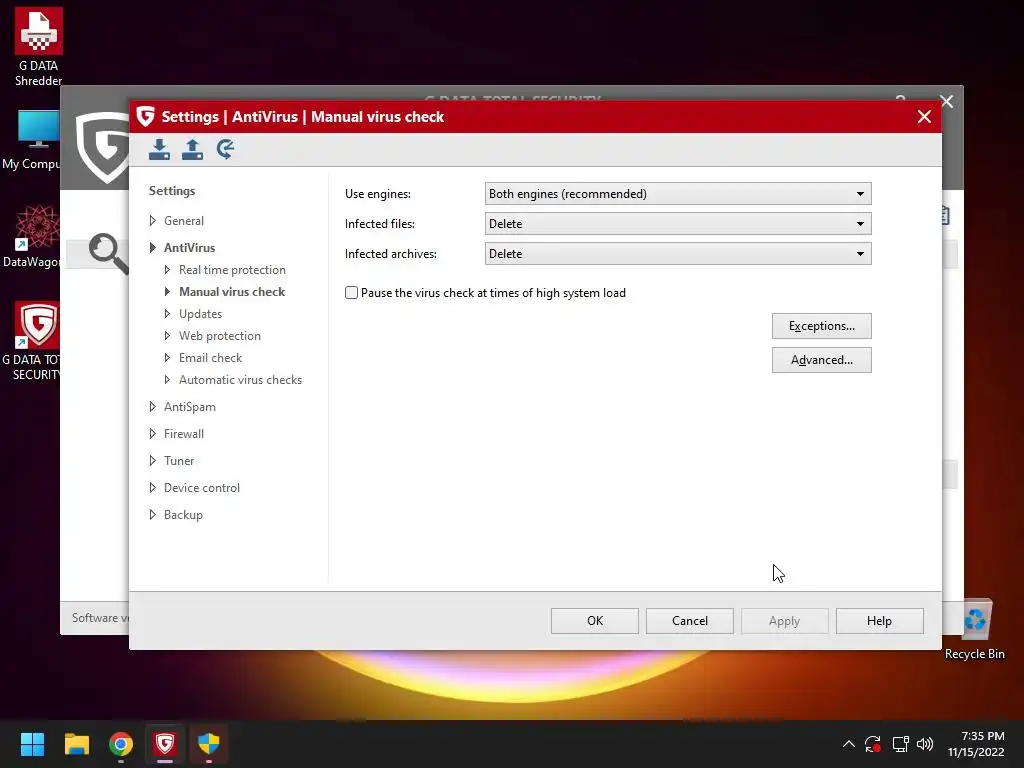
Task: Open the Infected archives dropdown
Action: 678,254
